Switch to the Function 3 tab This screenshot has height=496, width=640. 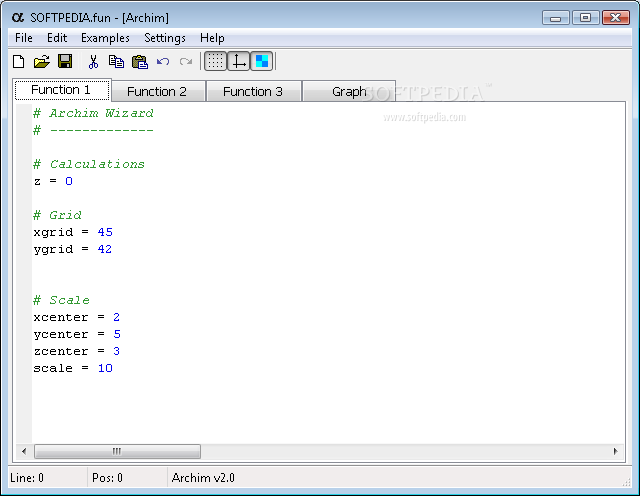[x=253, y=91]
